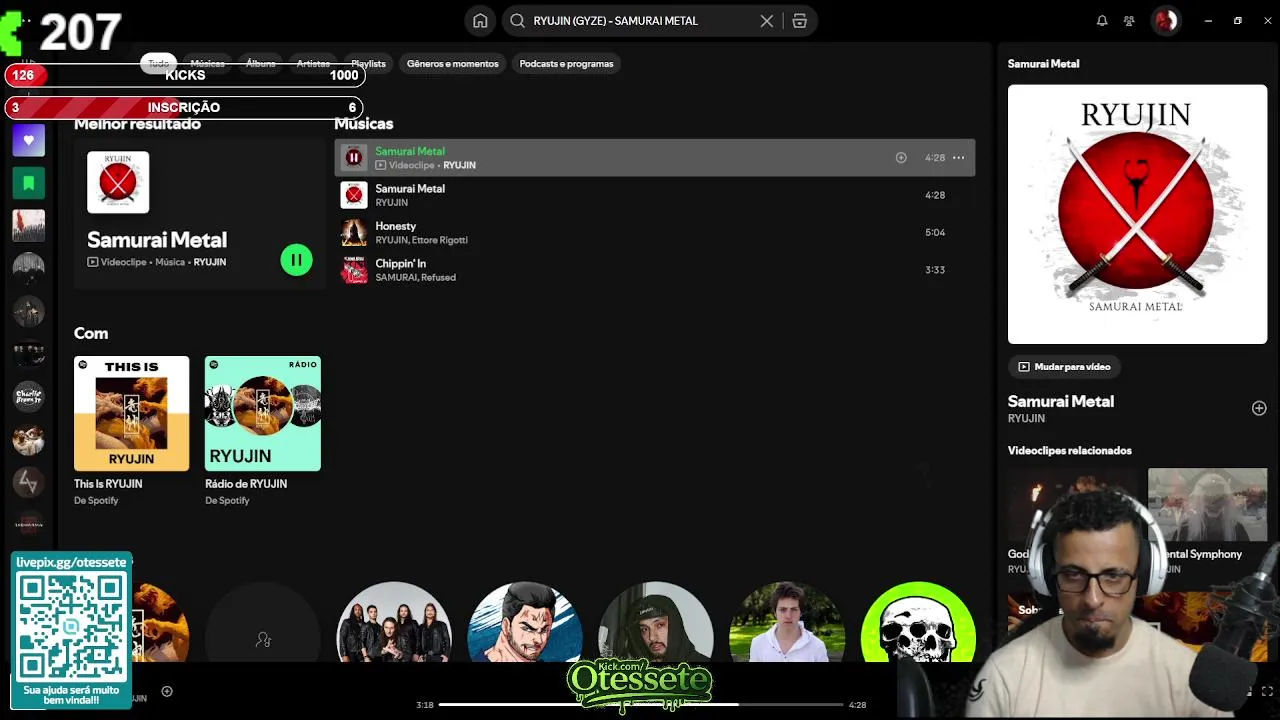Open the Browse icon beside search
This screenshot has height=720, width=1280.
tap(800, 20)
